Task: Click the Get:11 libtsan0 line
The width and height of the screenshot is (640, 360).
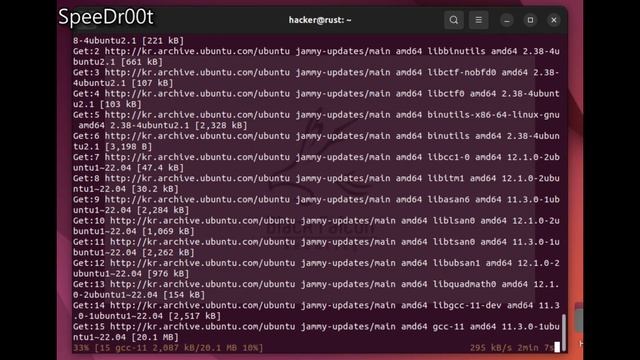Action: coord(316,242)
